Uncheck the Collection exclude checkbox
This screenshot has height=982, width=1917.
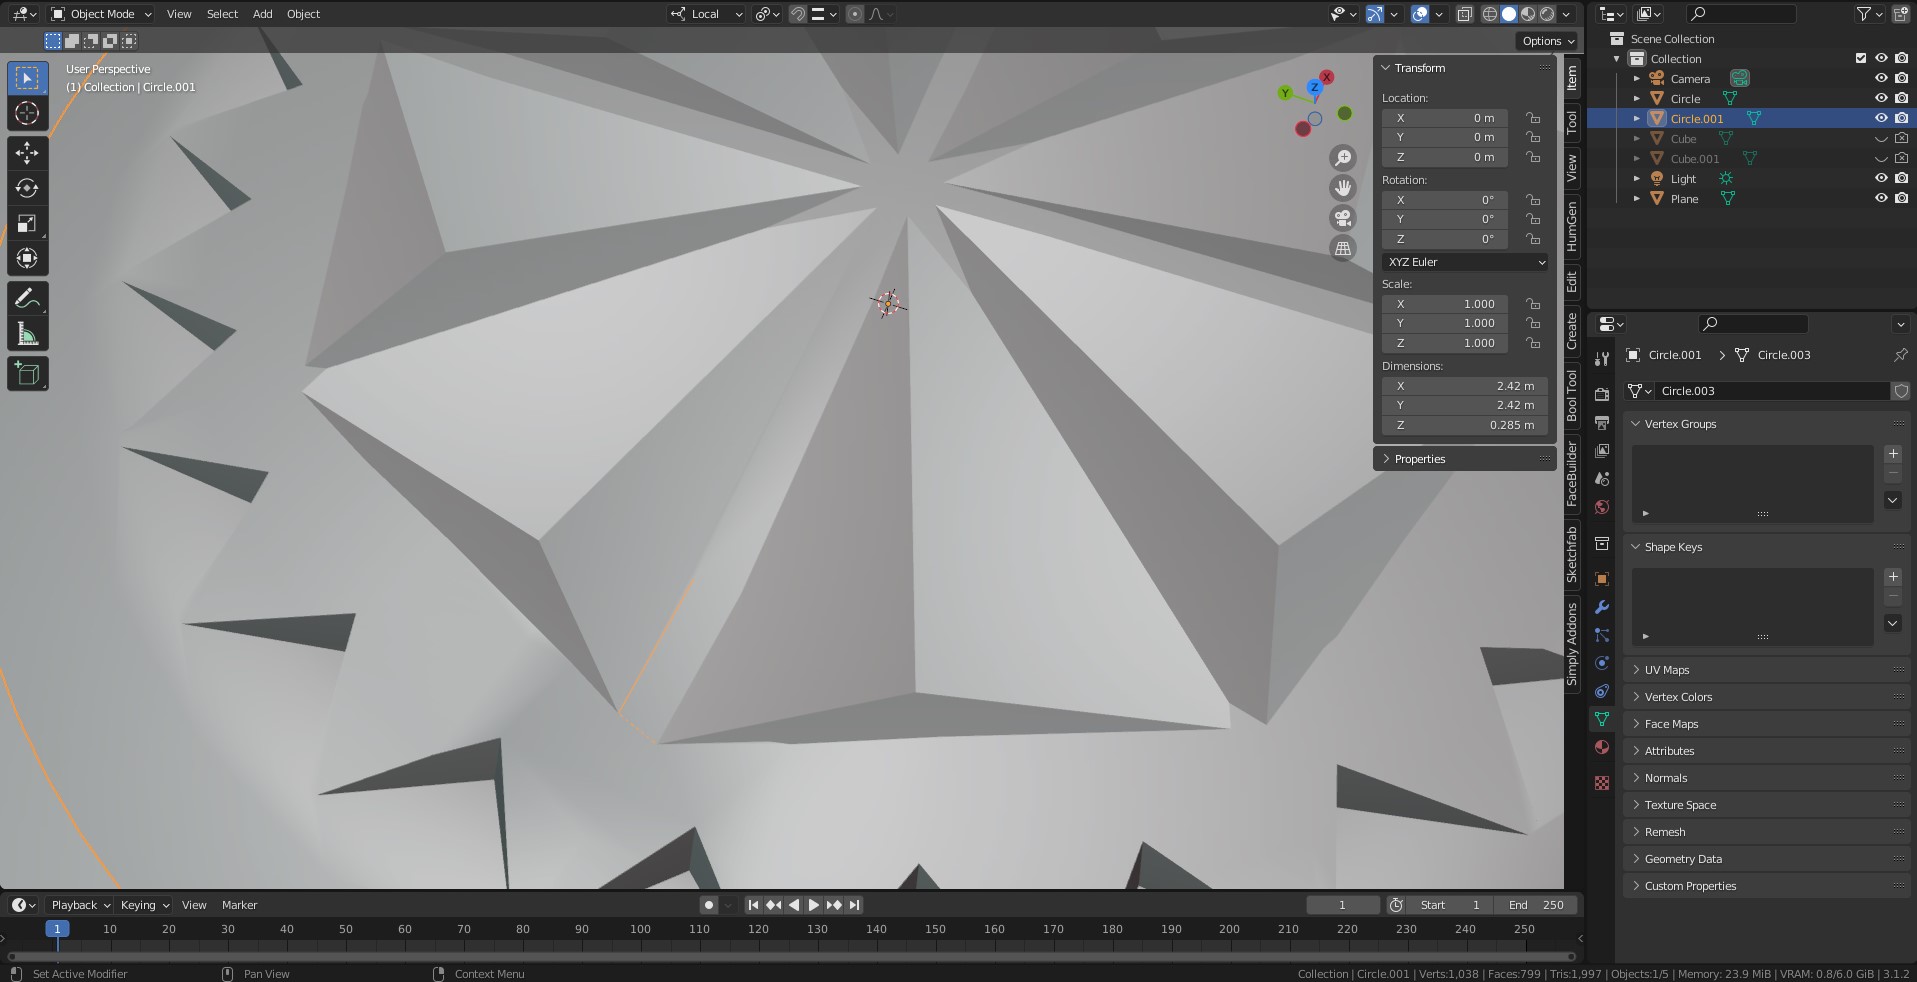1861,58
